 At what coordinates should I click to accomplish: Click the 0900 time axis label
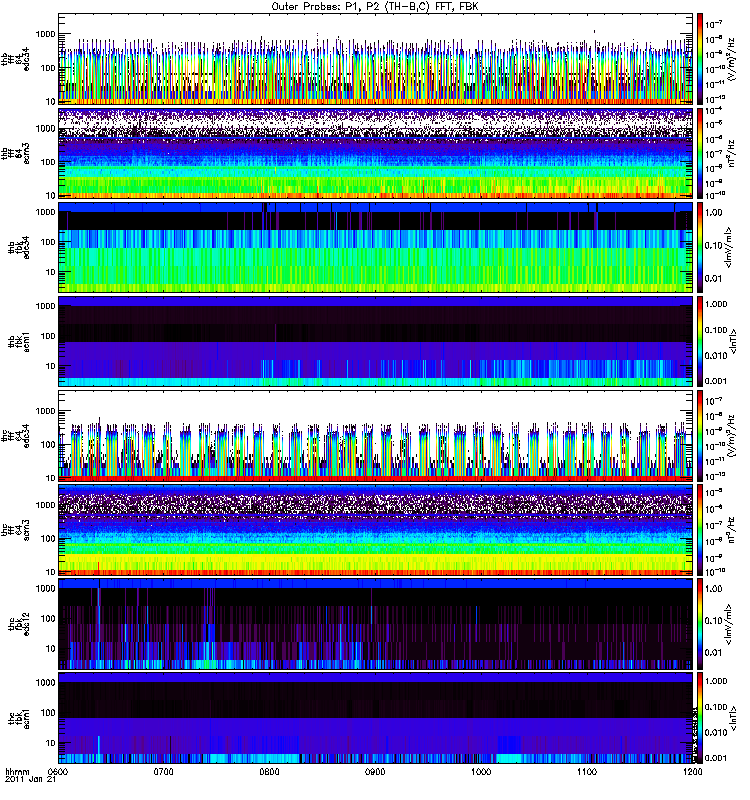[x=376, y=773]
